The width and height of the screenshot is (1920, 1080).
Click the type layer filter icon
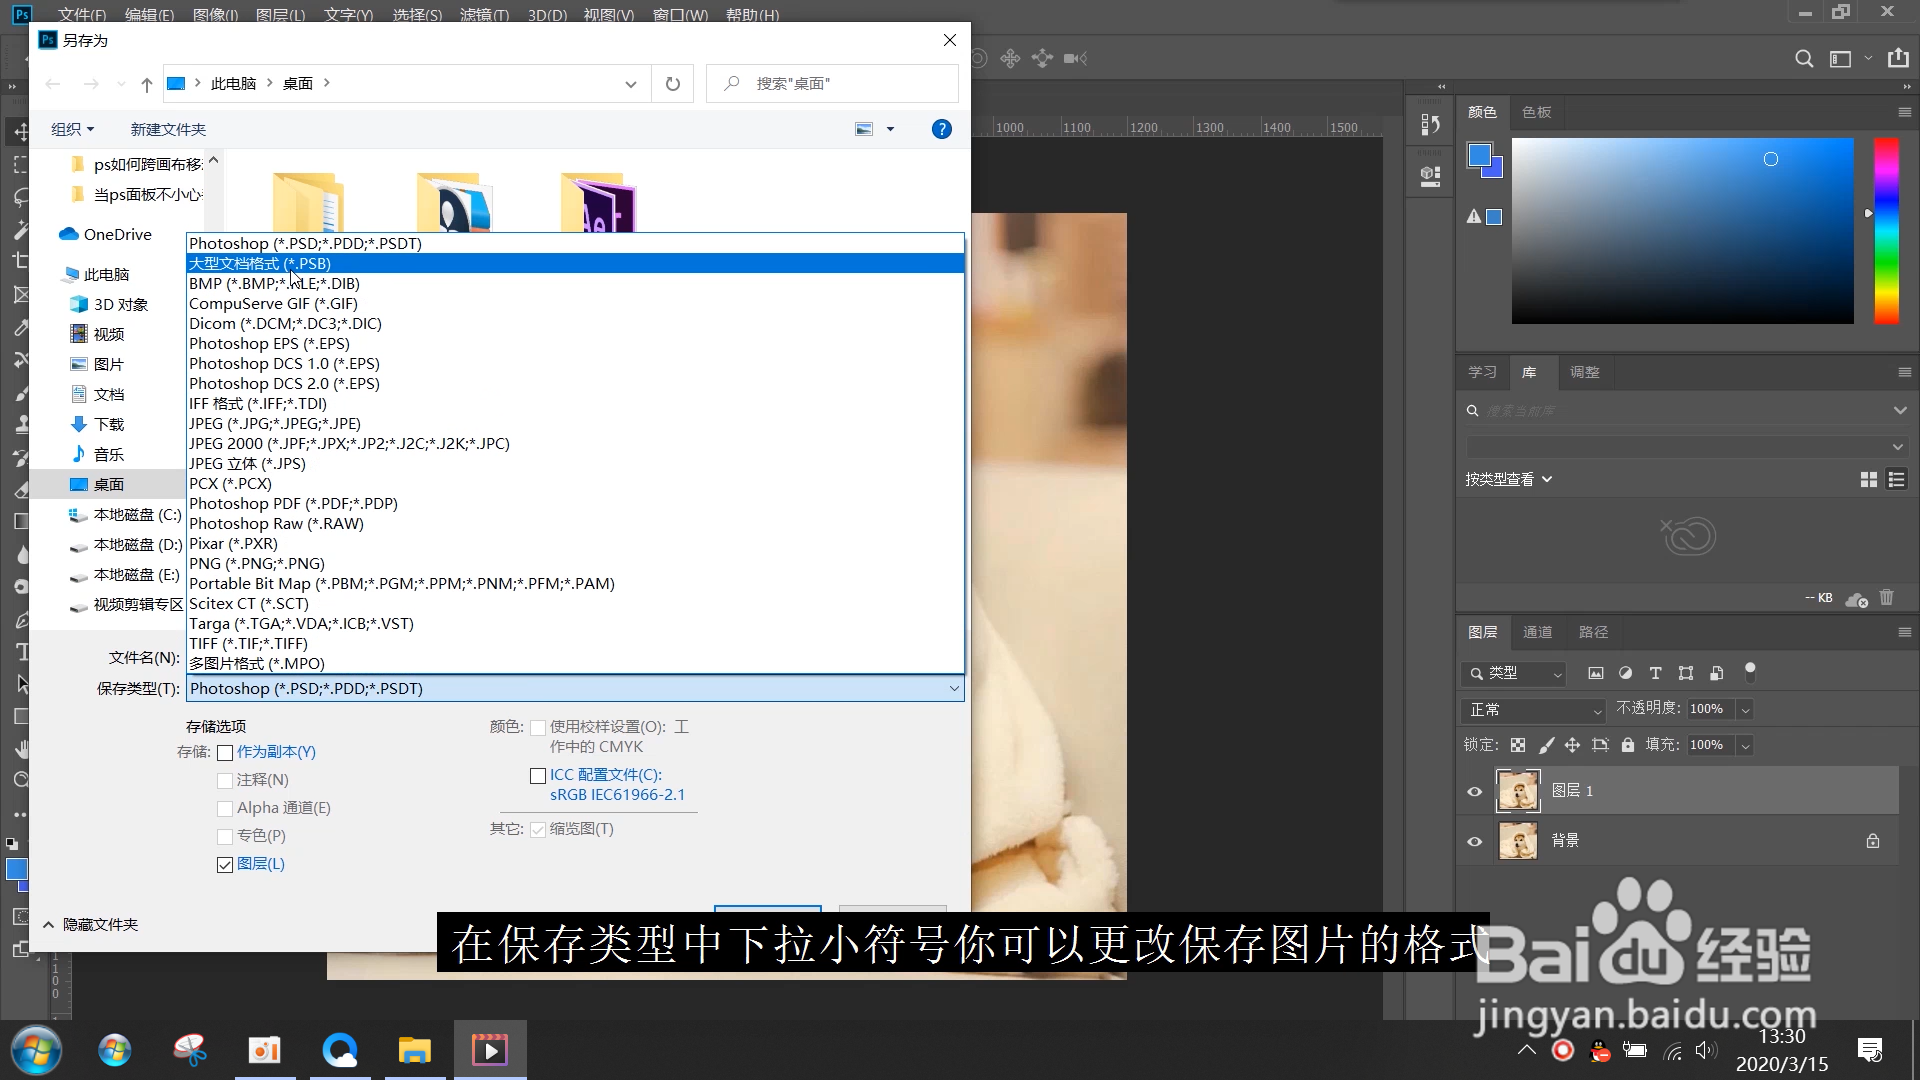click(1655, 673)
